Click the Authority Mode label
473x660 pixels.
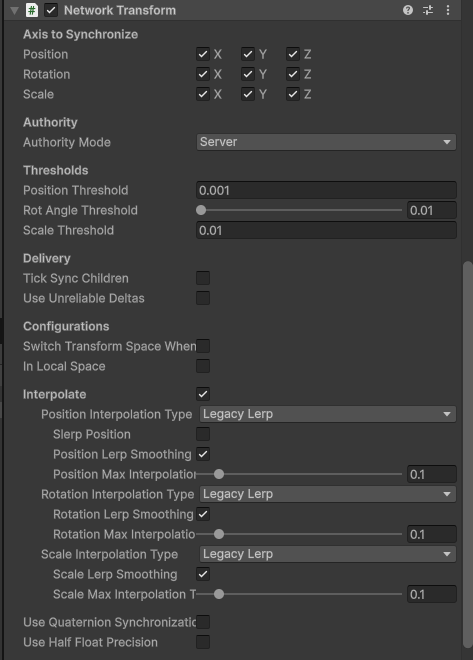point(67,142)
